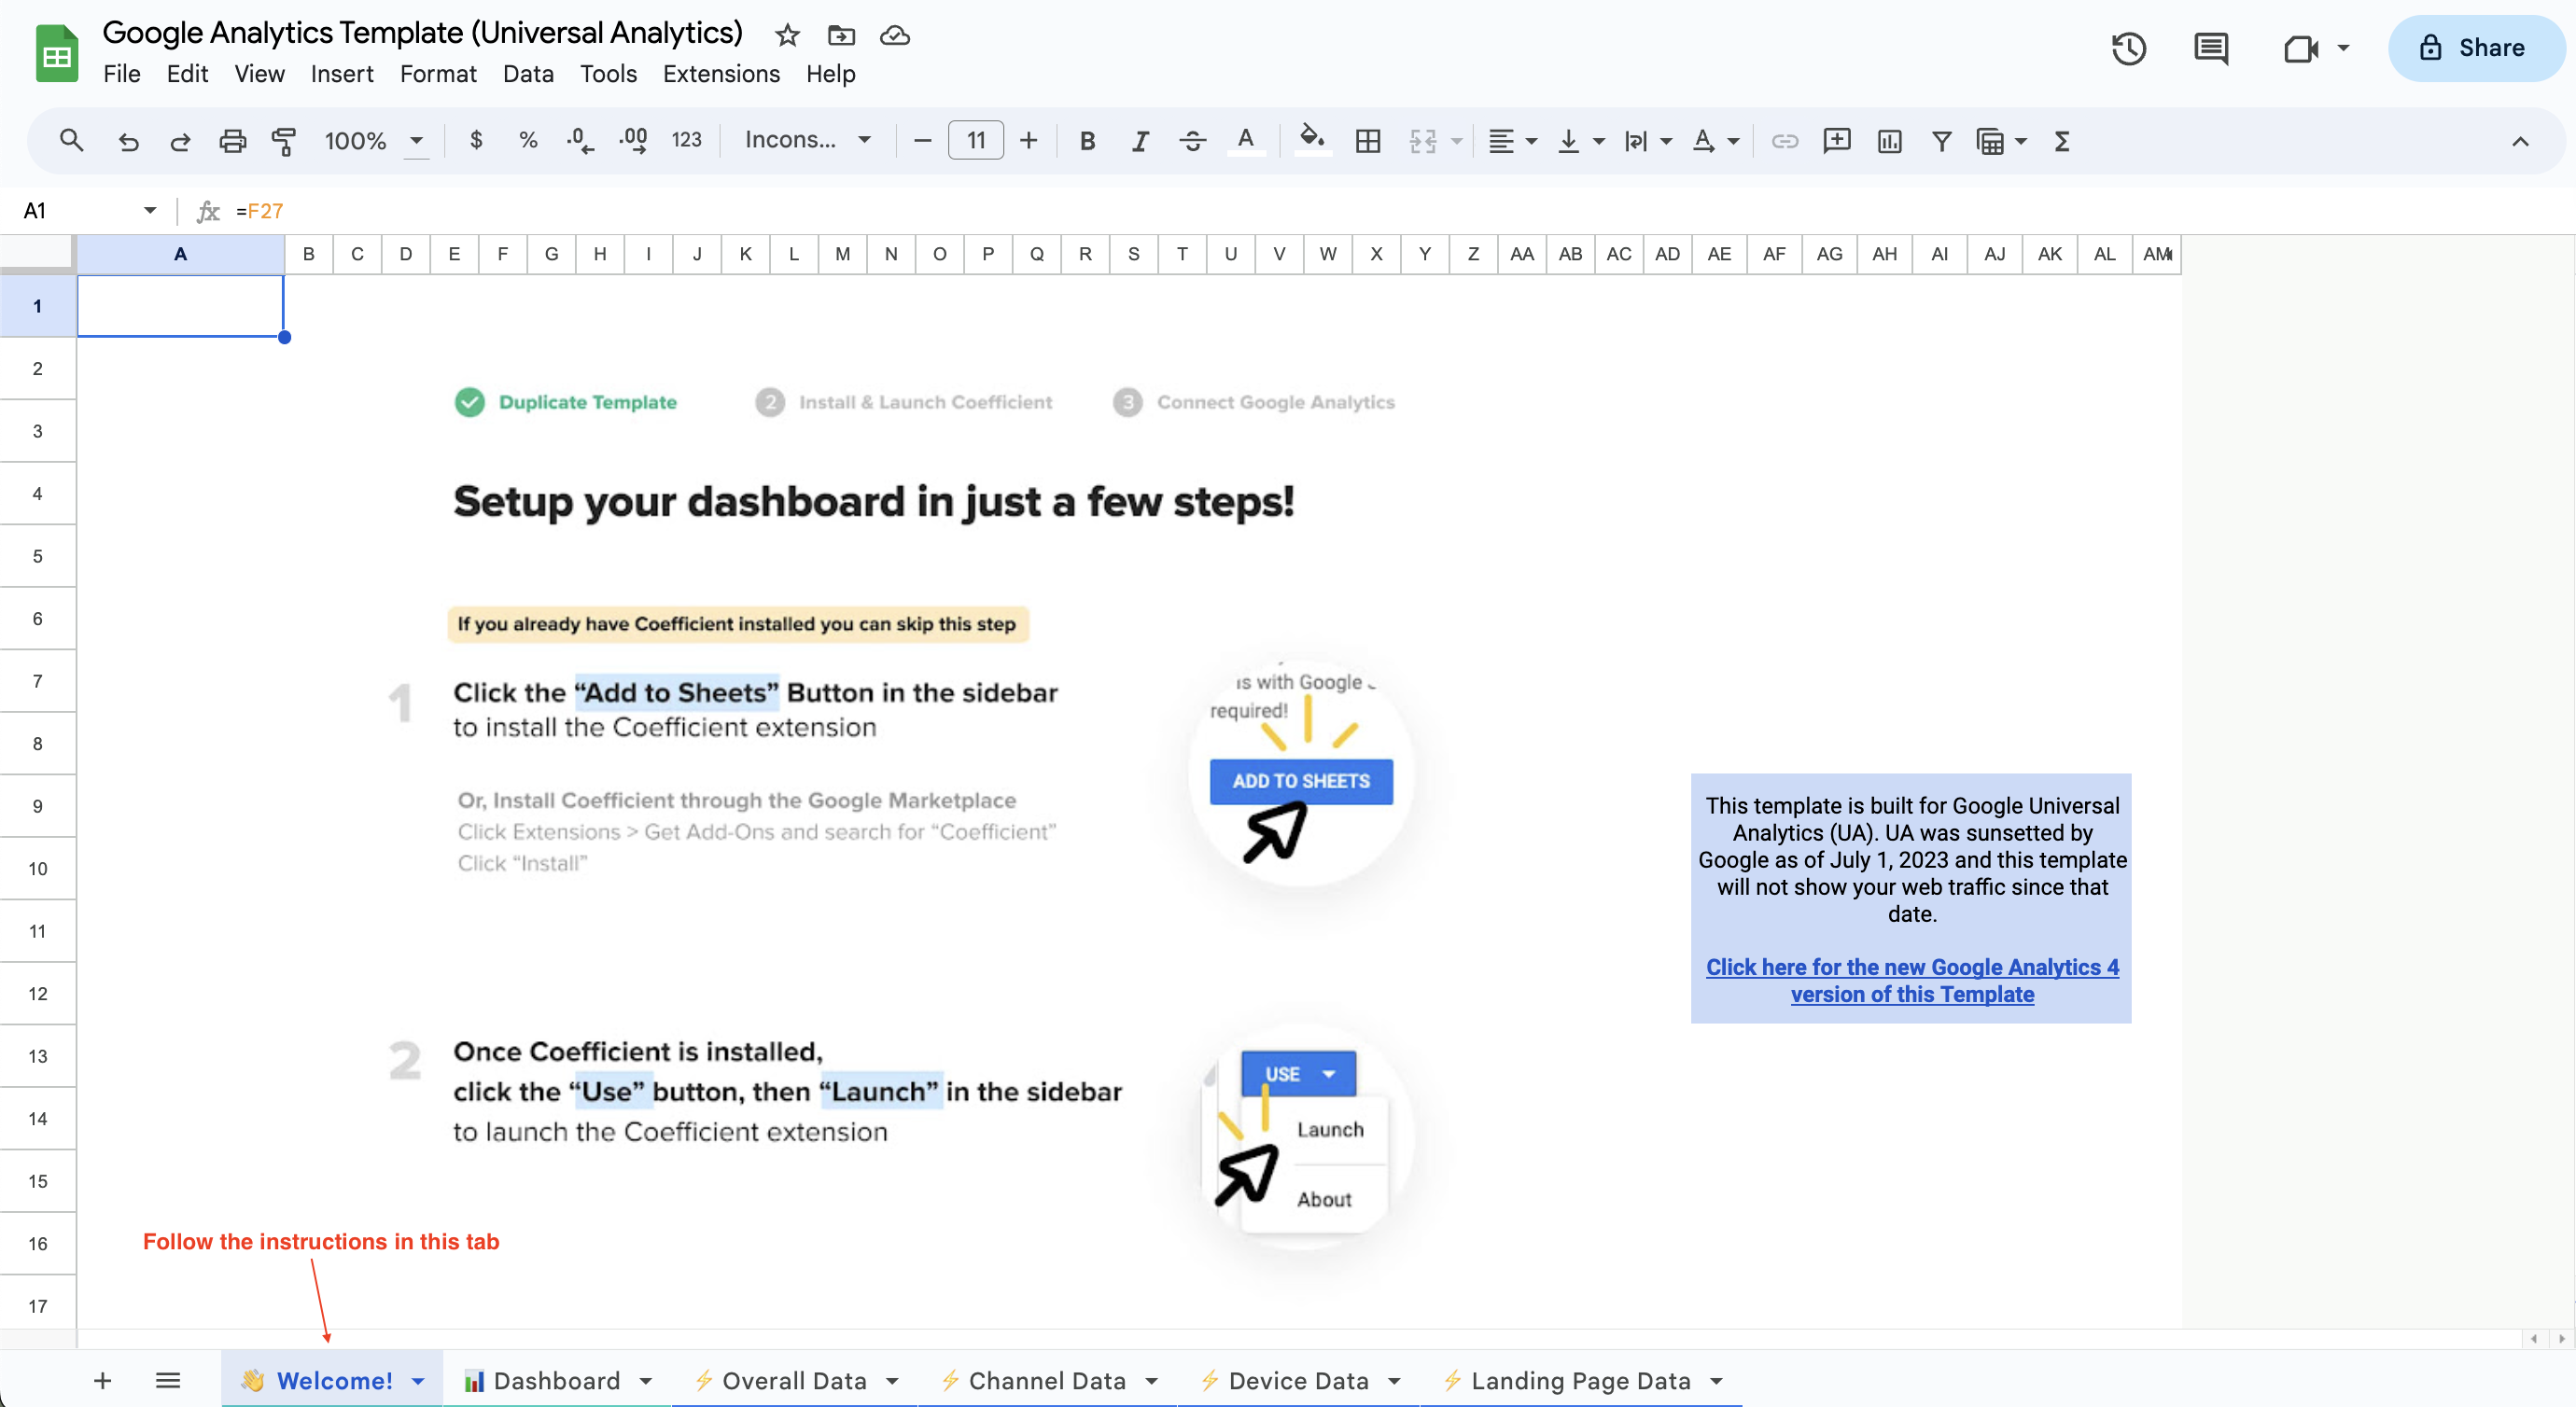Open Vertical align dropdown
Viewport: 2576px width, 1407px height.
click(x=1580, y=141)
